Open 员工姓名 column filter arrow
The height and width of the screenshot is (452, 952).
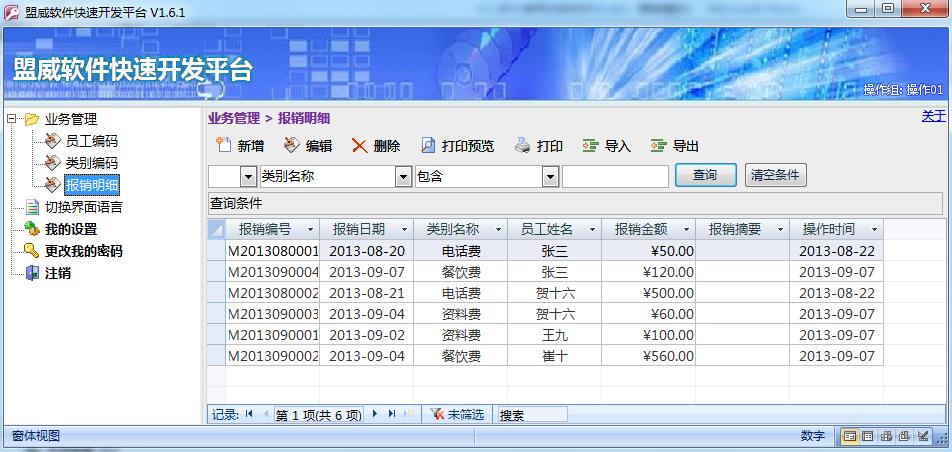[593, 230]
